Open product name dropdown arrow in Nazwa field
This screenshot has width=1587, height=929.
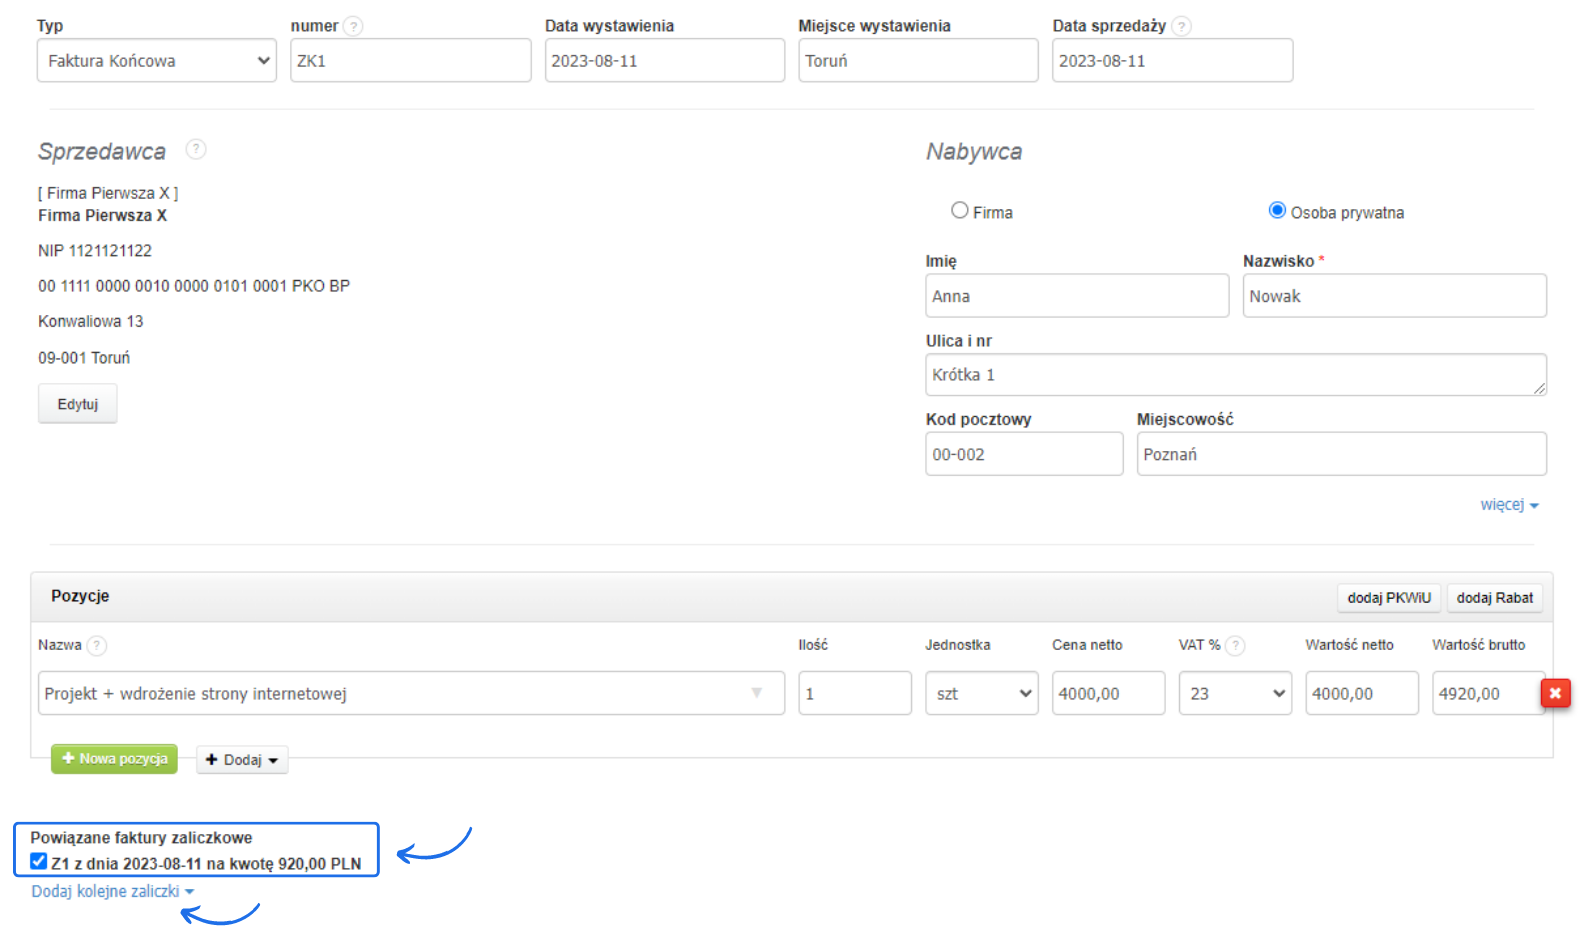point(756,693)
